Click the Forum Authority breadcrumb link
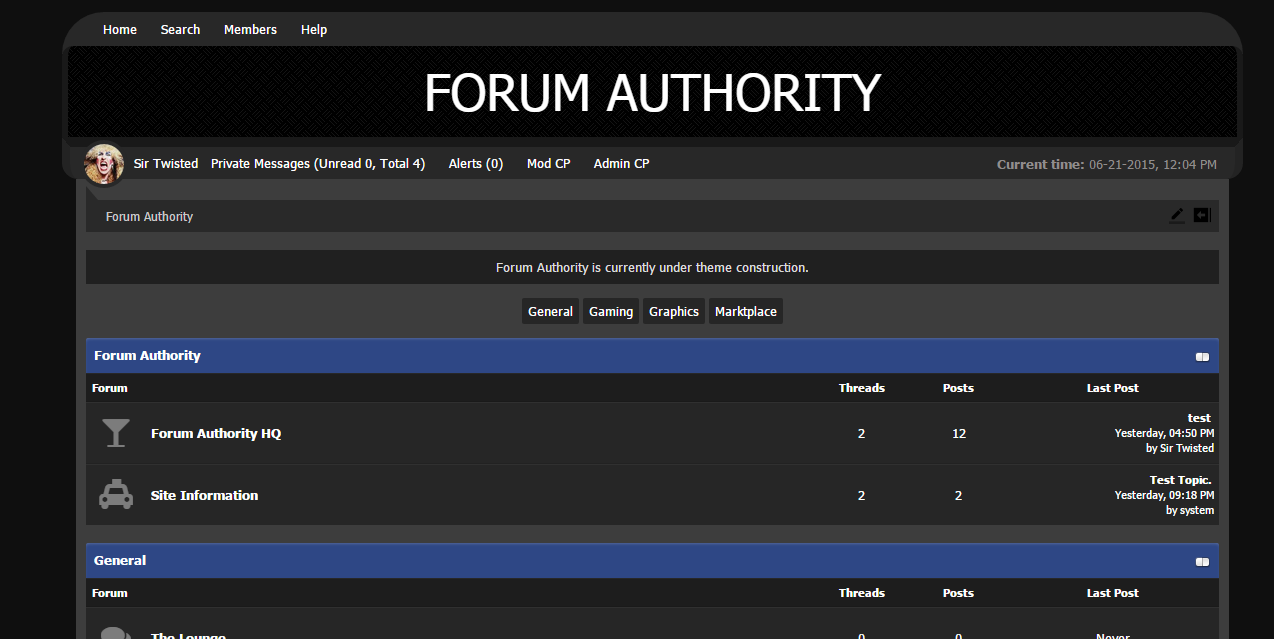Viewport: 1274px width, 639px height. tap(149, 216)
